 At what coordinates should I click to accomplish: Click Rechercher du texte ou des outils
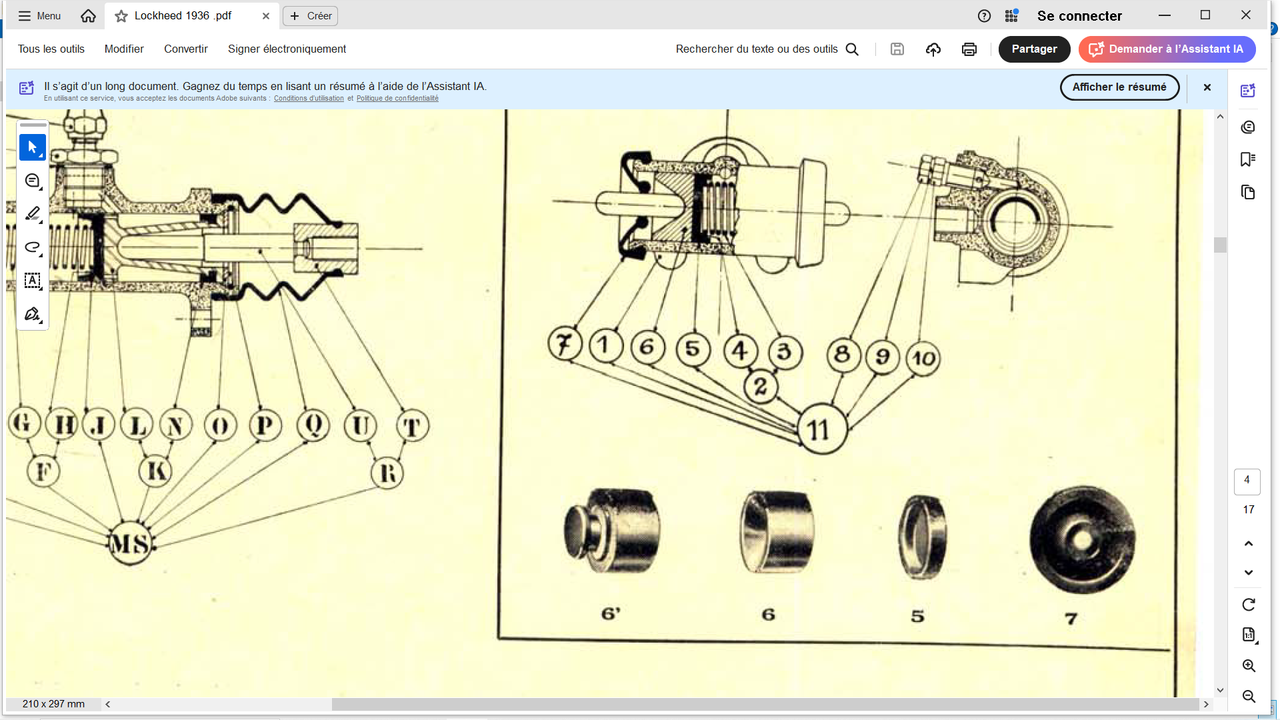(x=767, y=49)
